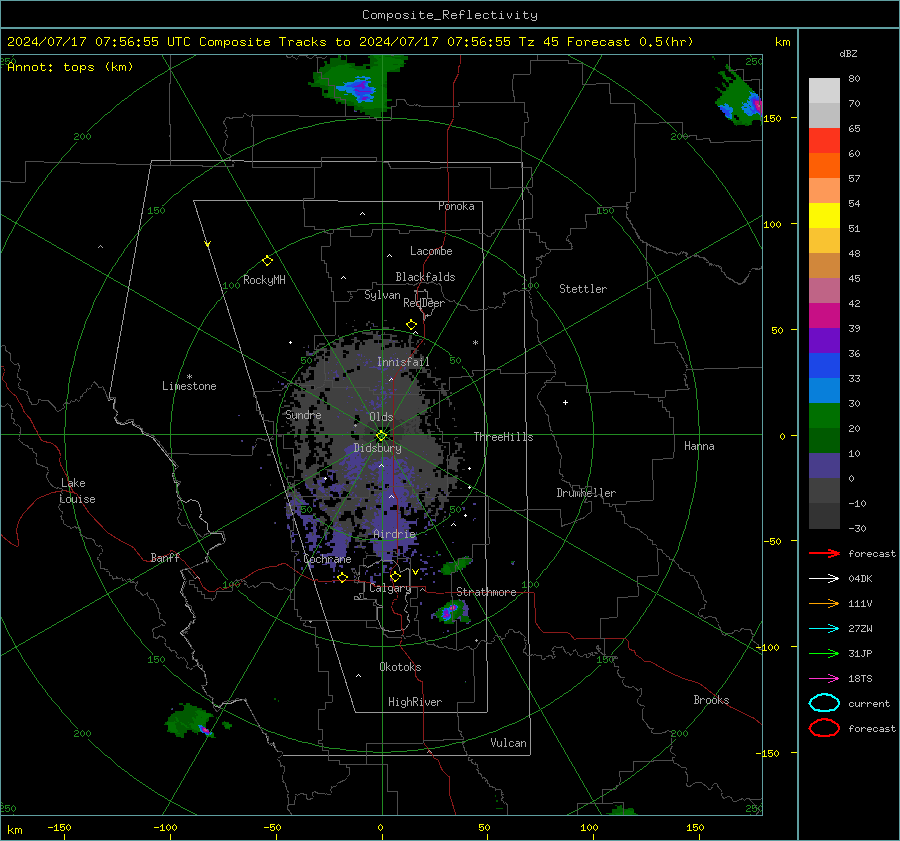Pick the light gray 70–80 dBZ swatch
Image resolution: width=900 pixels, height=841 pixels.
click(x=824, y=91)
